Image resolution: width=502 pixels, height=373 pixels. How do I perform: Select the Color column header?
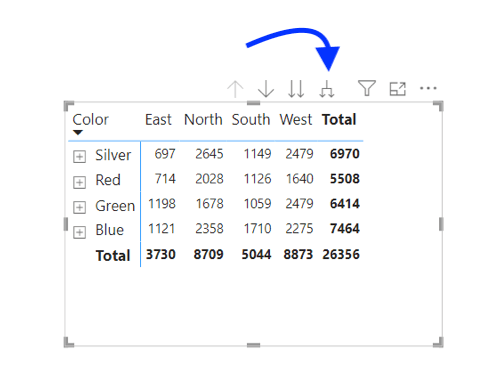pyautogui.click(x=91, y=119)
